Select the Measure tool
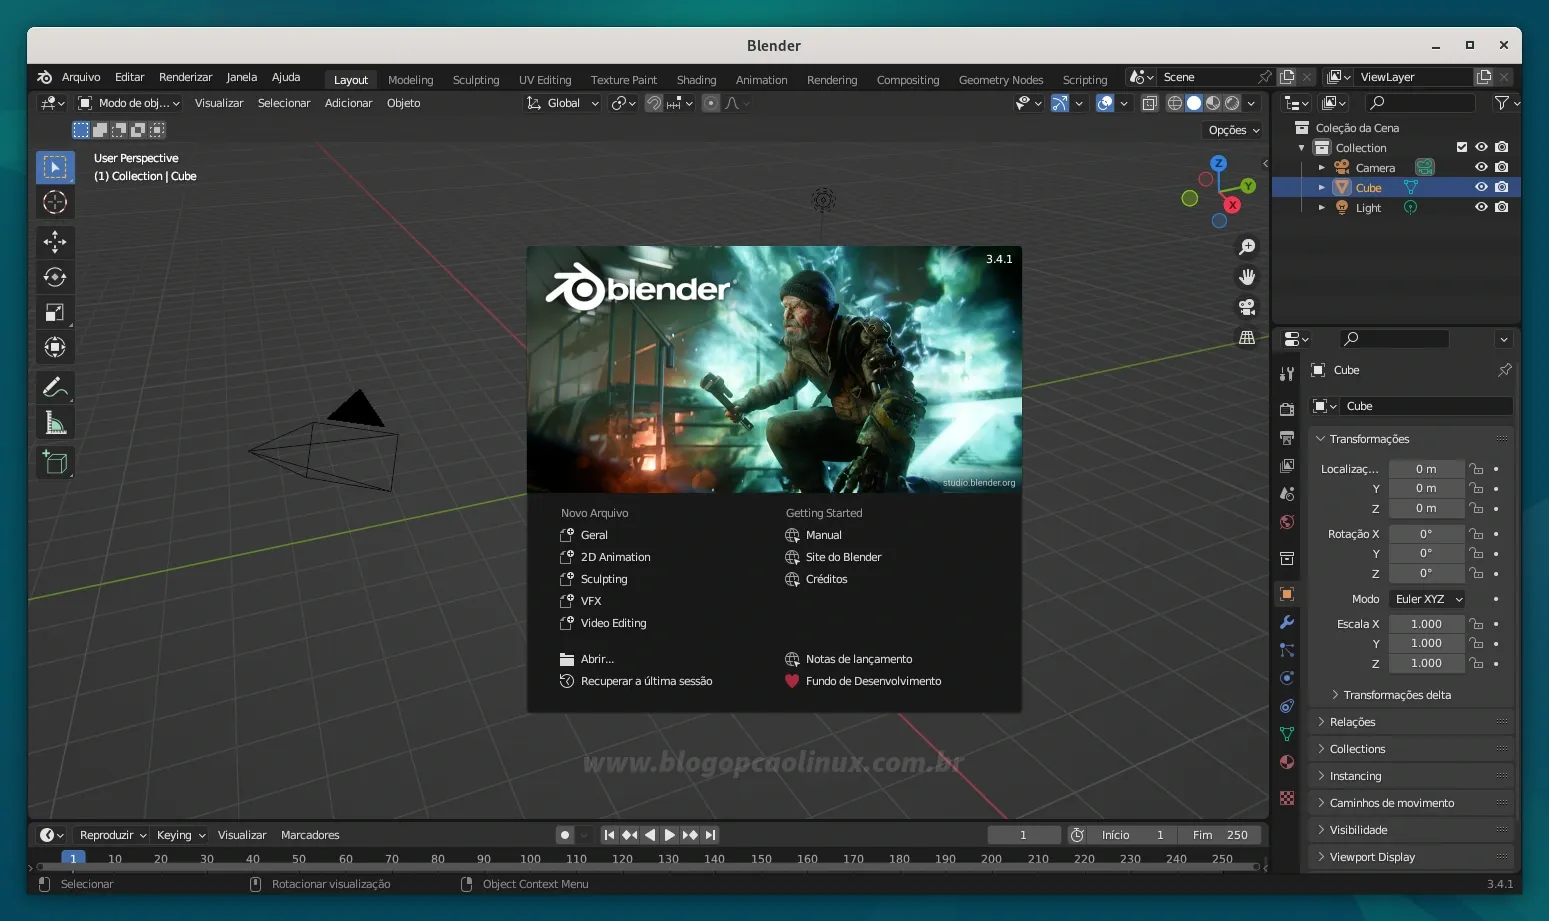This screenshot has width=1549, height=921. [55, 423]
